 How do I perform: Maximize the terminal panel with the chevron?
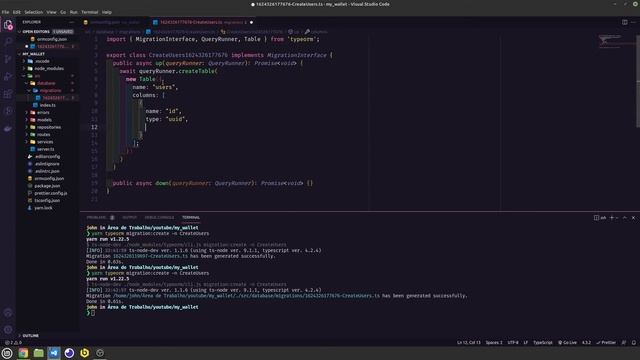[x=624, y=218]
